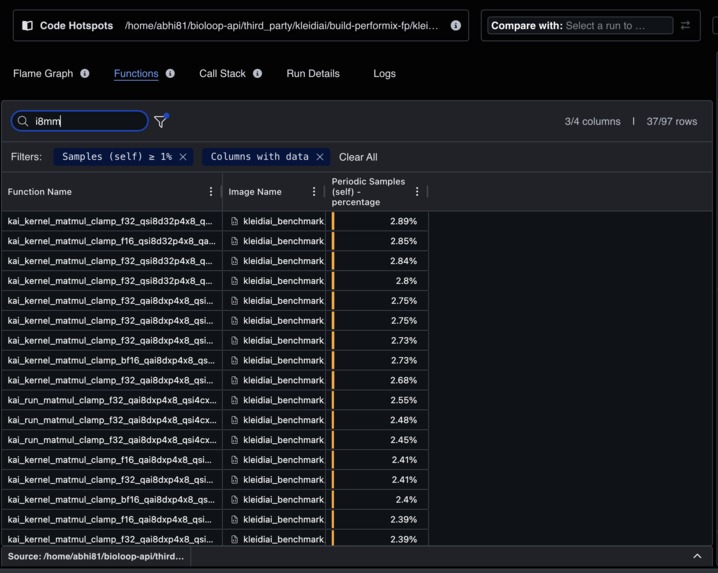The width and height of the screenshot is (718, 573).
Task: Click the Samples (self) ≥ 1% filter chip
Action: [123, 157]
